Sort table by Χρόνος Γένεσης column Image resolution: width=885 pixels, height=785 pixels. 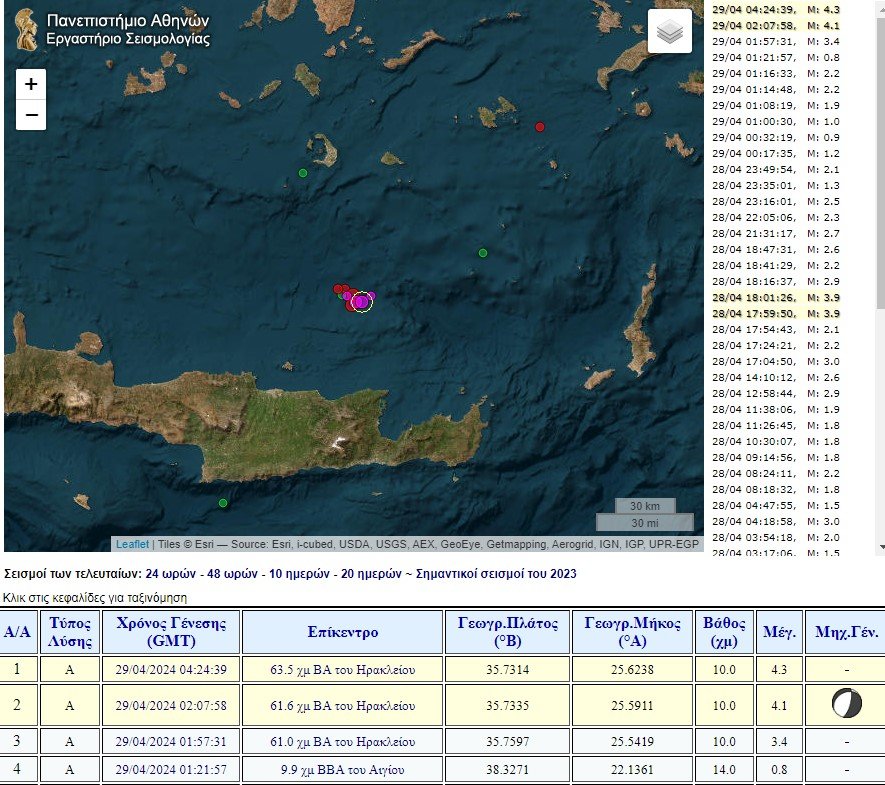pos(170,632)
